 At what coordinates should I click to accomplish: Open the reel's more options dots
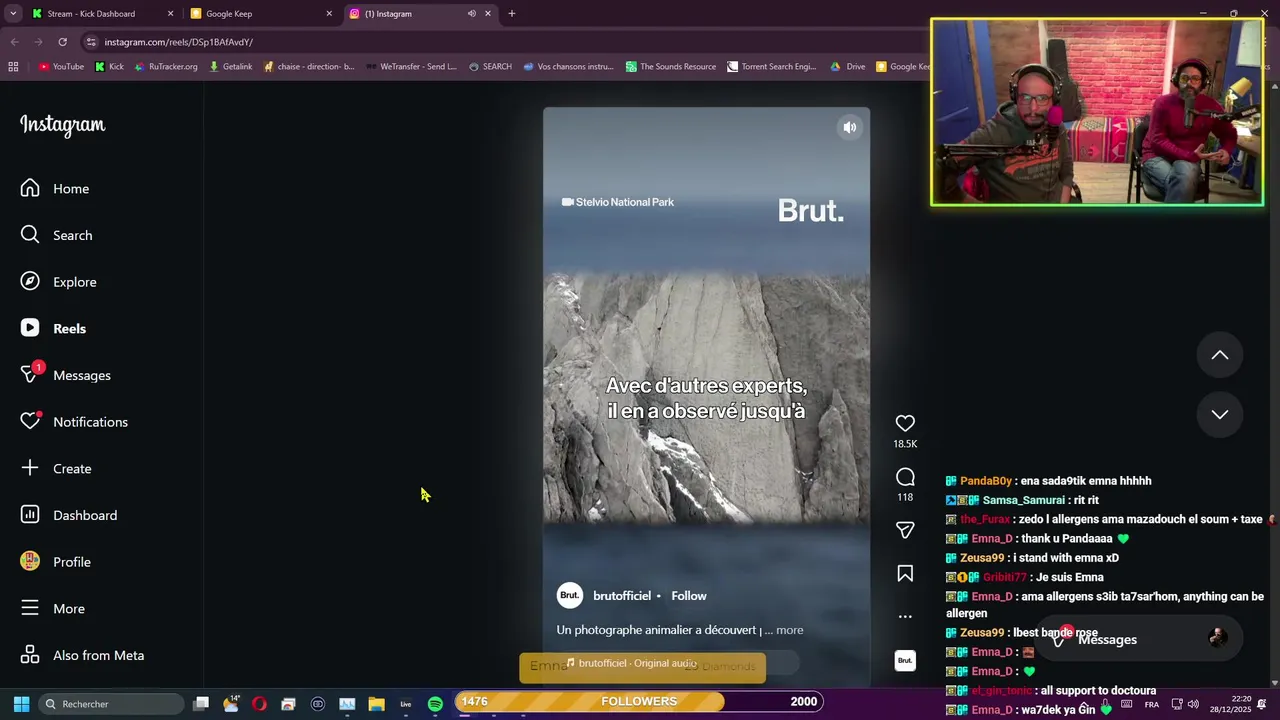pyautogui.click(x=905, y=616)
